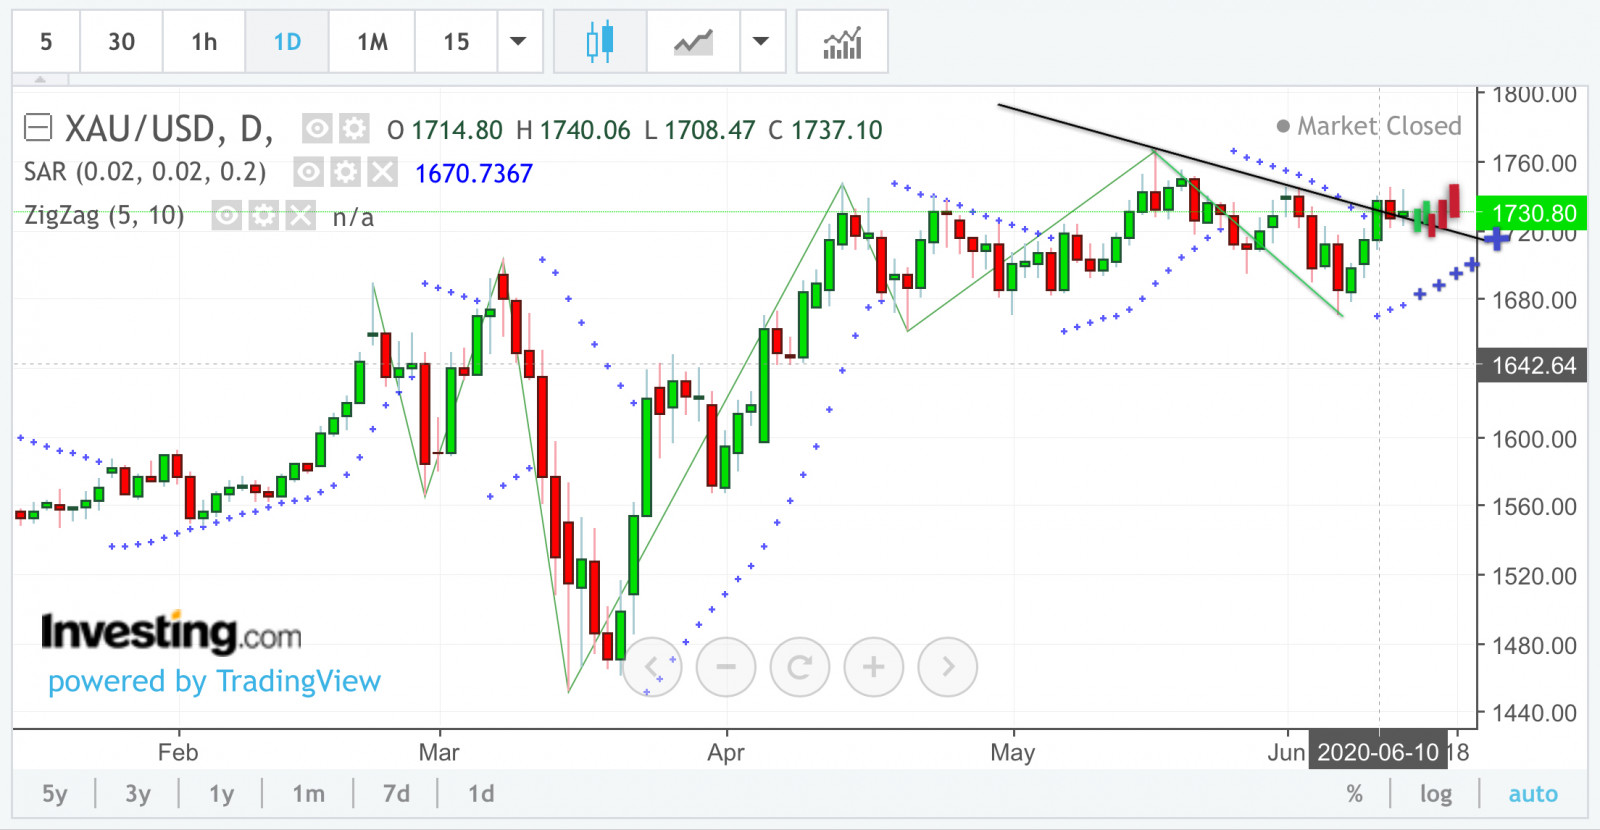Toggle the log scale option

click(x=1435, y=794)
